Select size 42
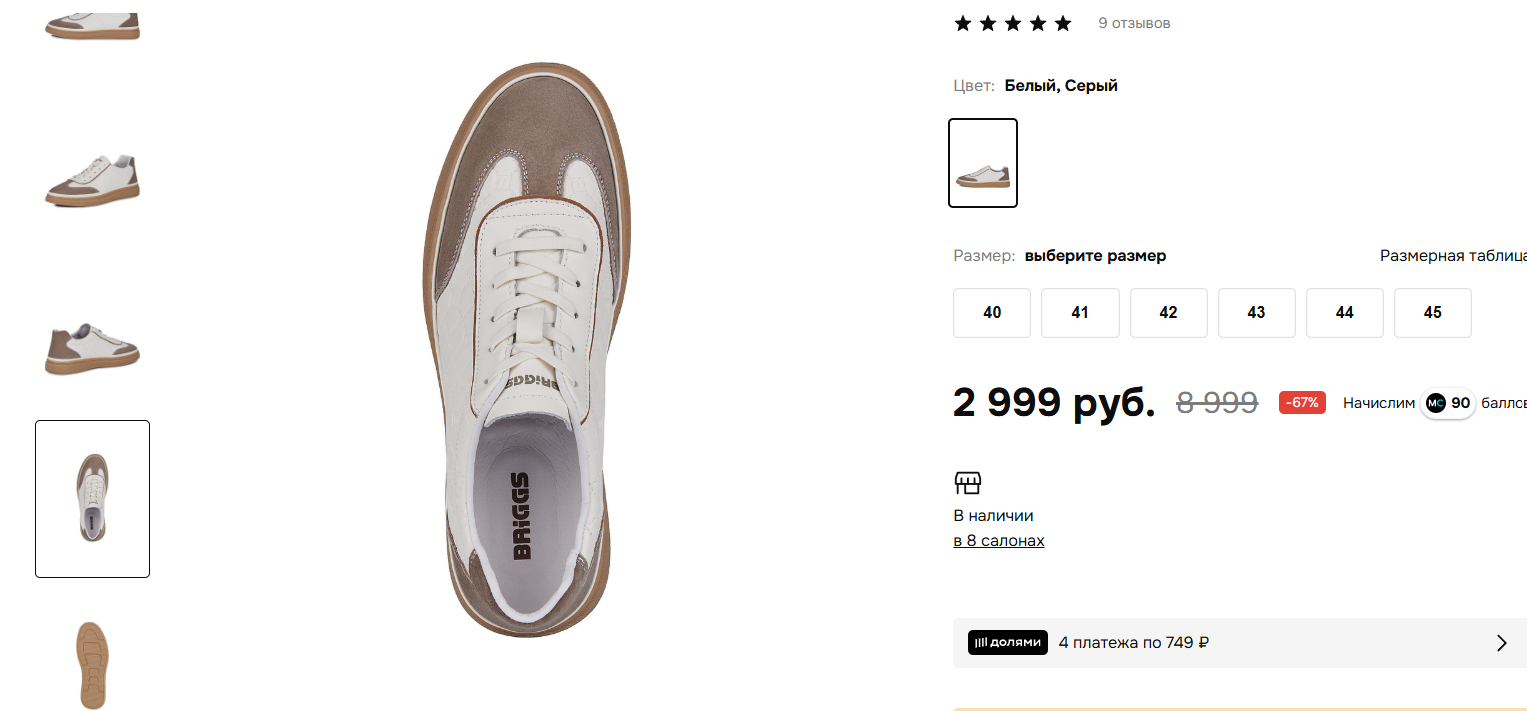 coord(1168,313)
